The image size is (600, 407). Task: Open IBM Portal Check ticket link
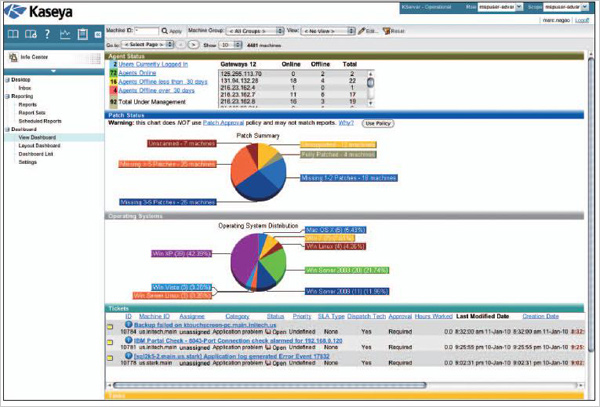point(238,340)
